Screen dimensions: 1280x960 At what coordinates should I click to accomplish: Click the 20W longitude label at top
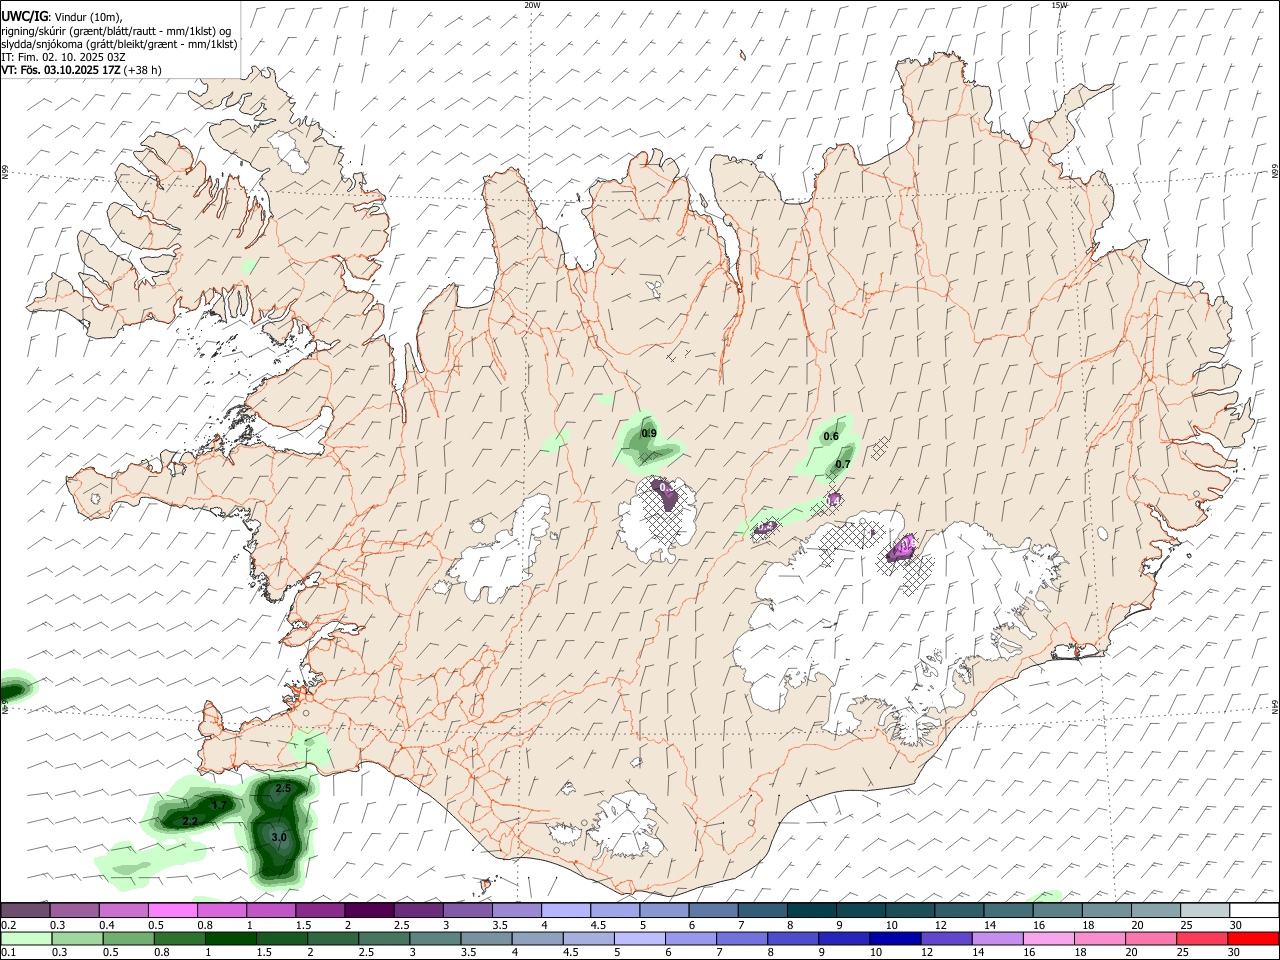(x=532, y=5)
